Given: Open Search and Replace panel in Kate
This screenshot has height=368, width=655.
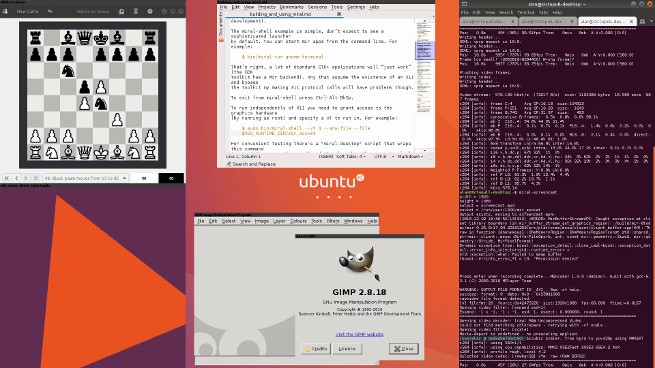Looking at the screenshot, I should tap(251, 164).
